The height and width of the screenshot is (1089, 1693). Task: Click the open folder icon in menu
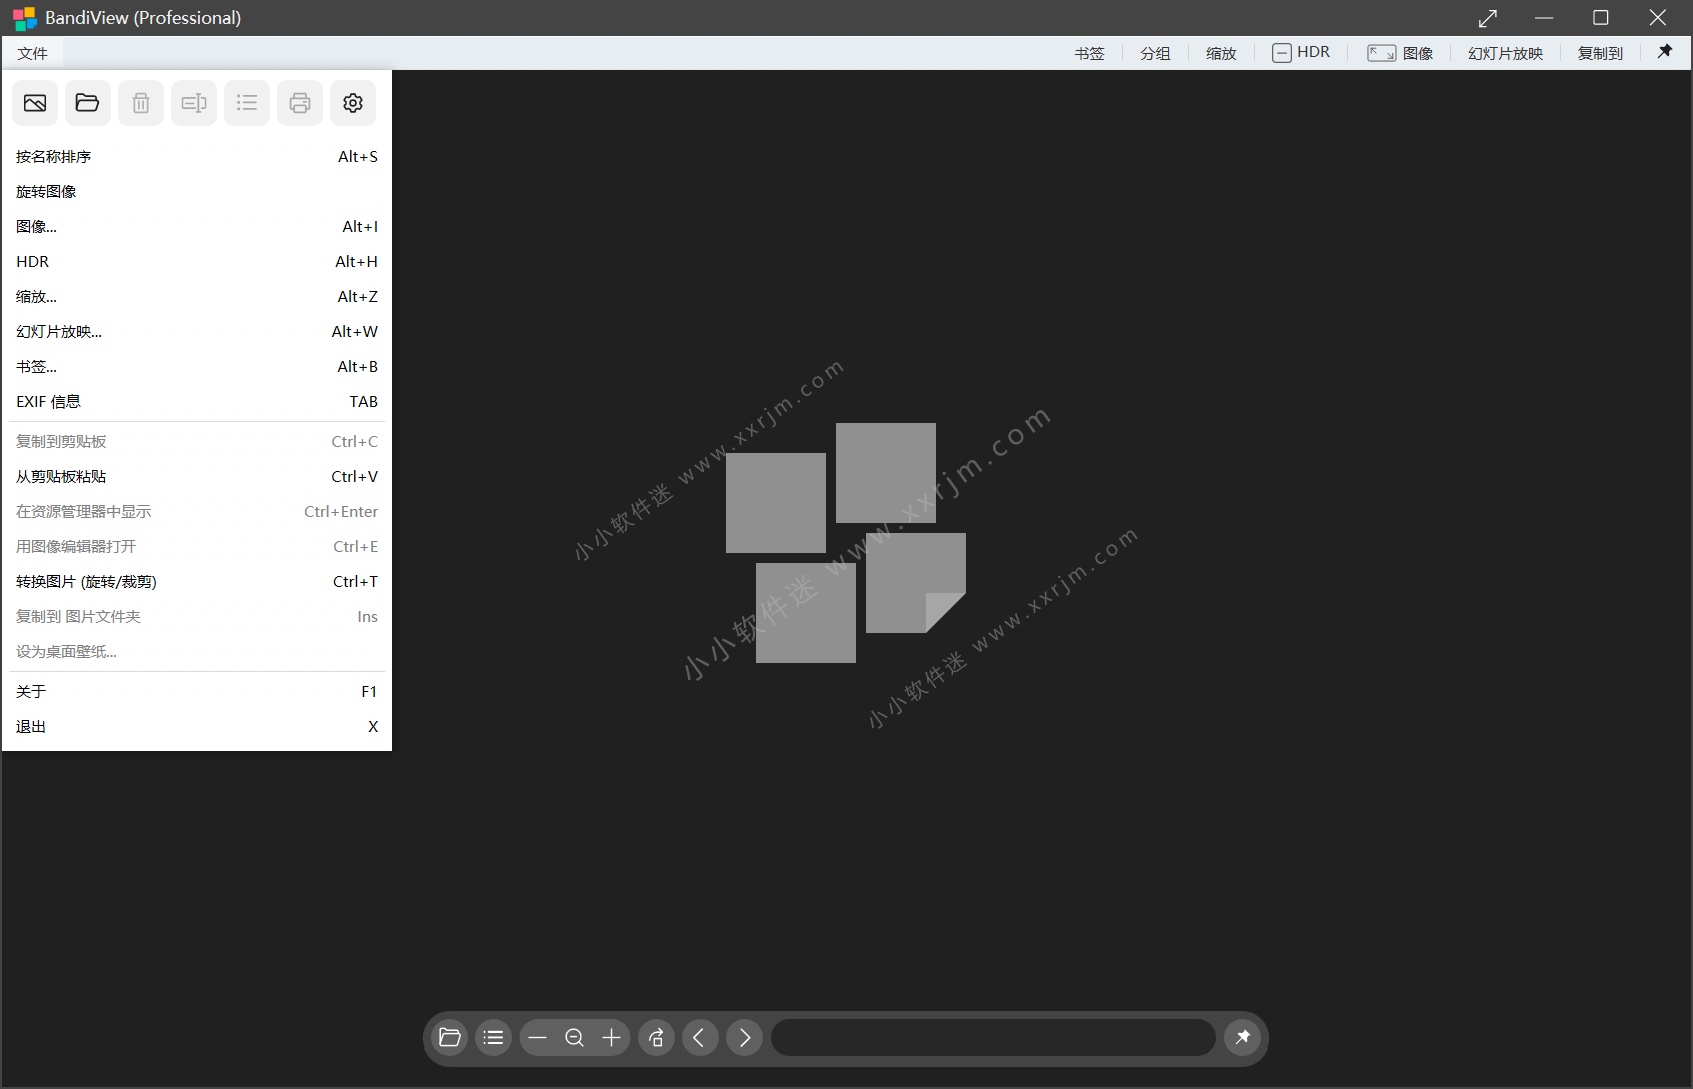pos(88,103)
